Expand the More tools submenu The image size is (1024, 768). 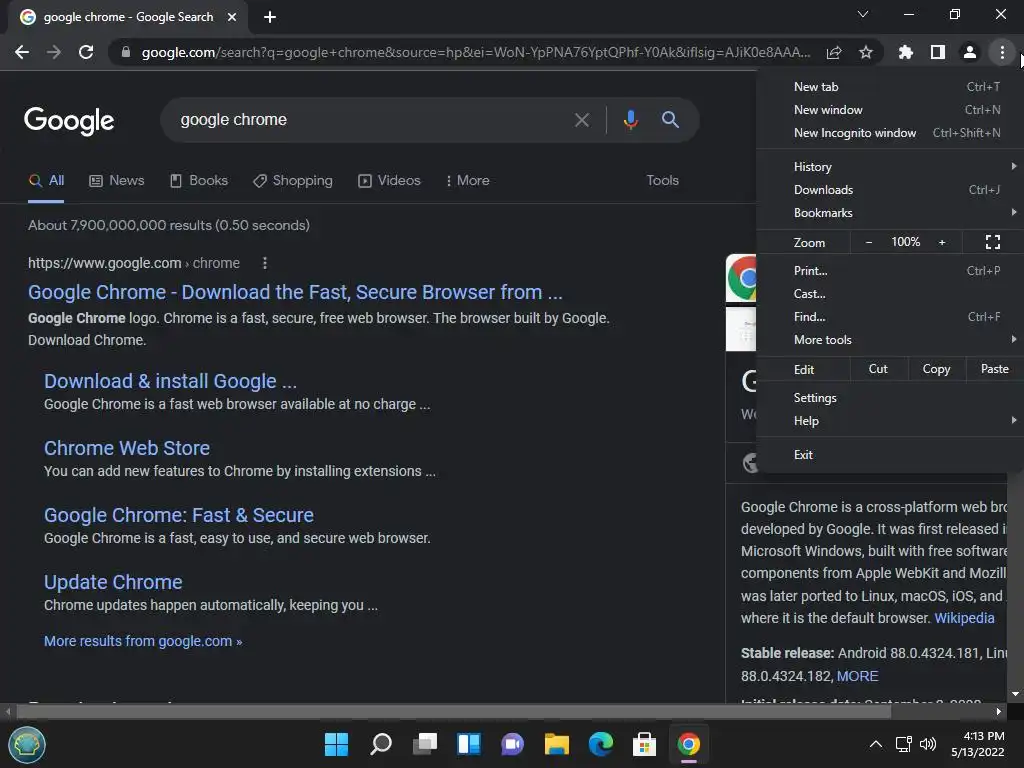point(890,340)
